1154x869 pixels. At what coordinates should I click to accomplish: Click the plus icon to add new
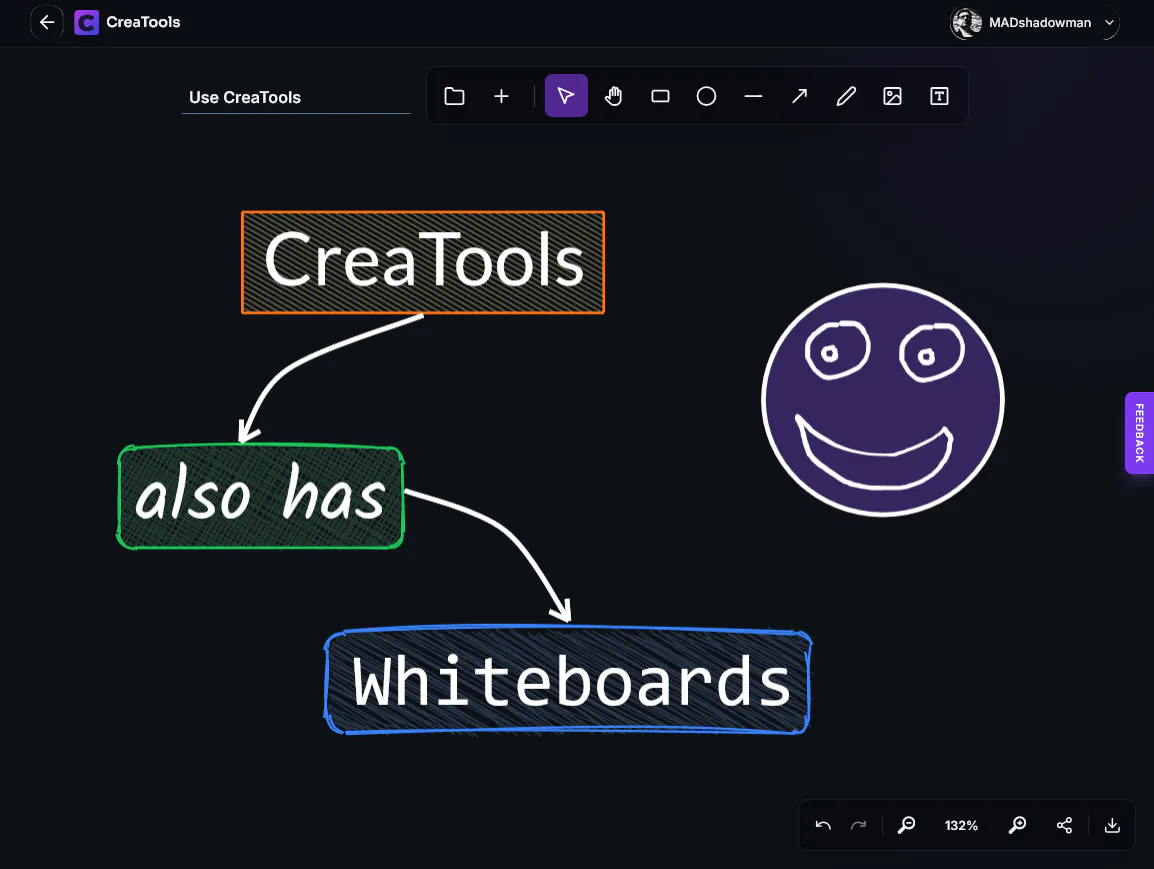click(501, 96)
